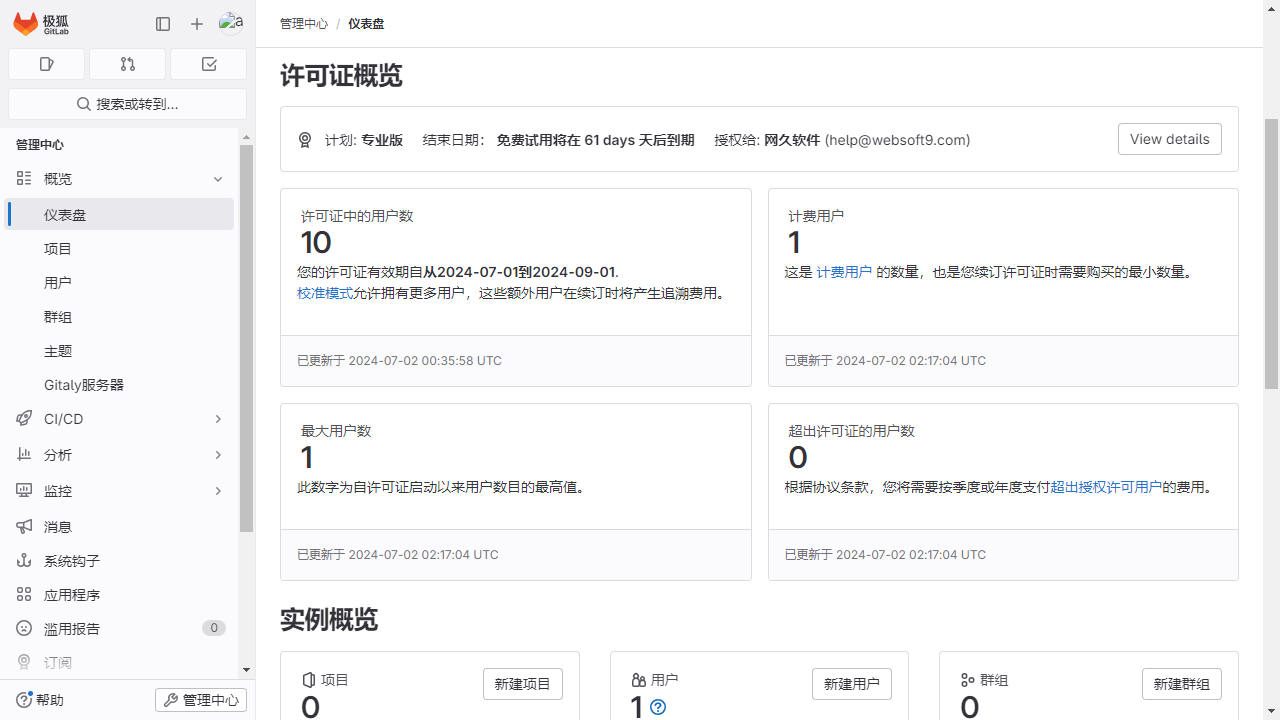Open 群组 admin page in sidebar
Viewport: 1280px width, 720px height.
(121, 317)
